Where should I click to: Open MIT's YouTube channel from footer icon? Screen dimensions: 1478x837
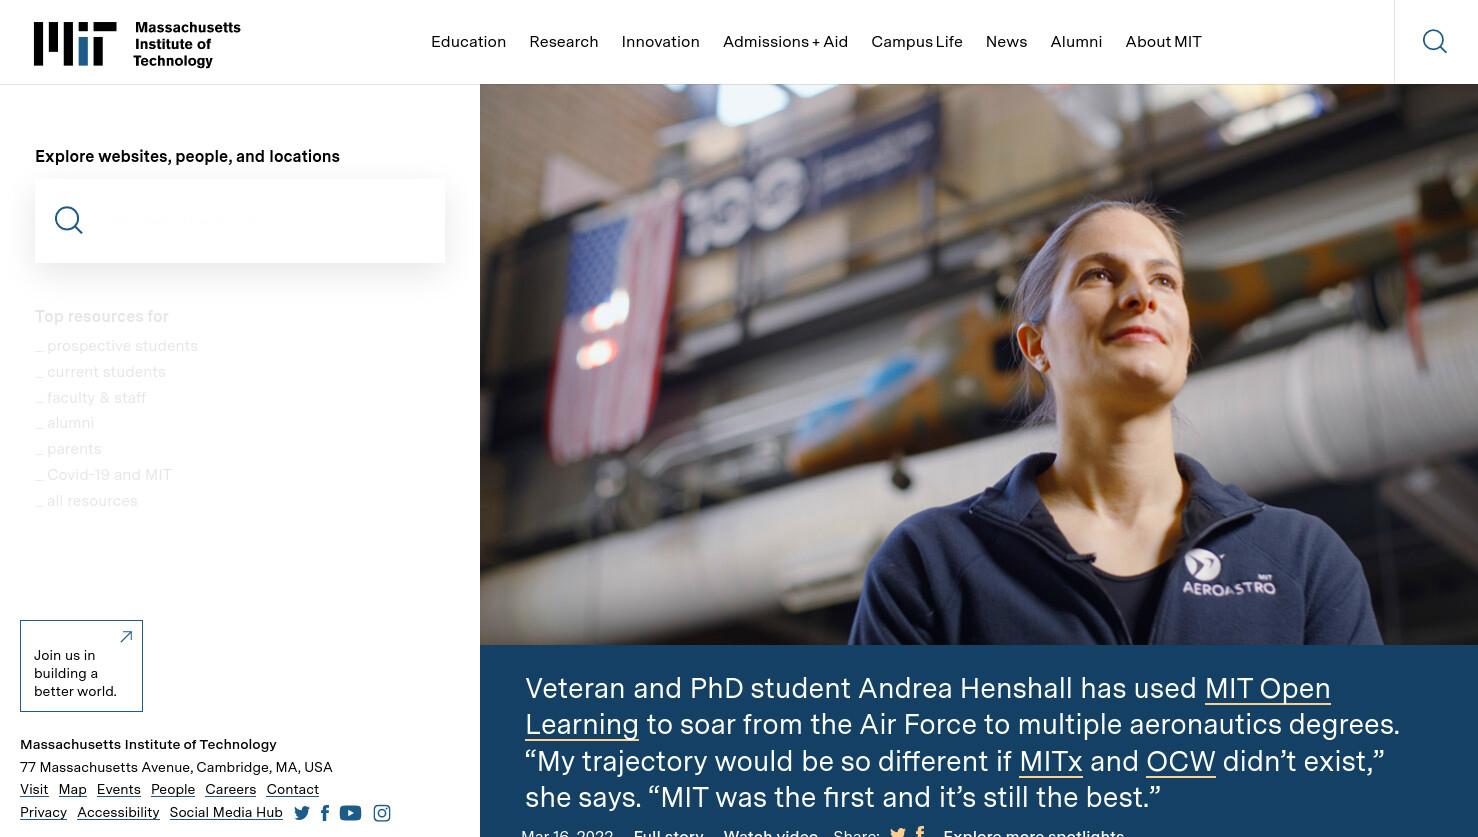click(x=351, y=813)
